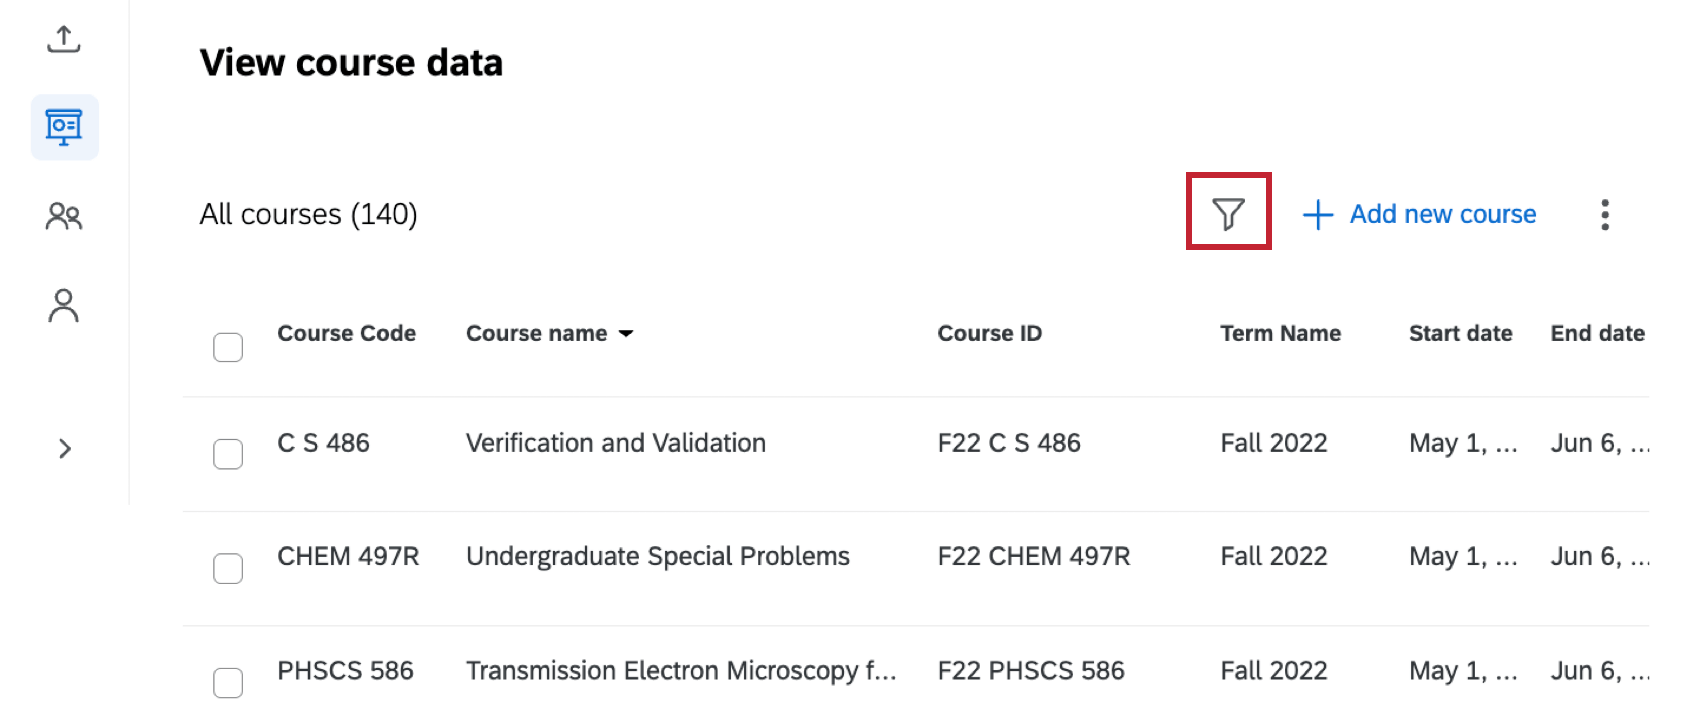Click the upload icon in the sidebar
This screenshot has height=722, width=1700.
[64, 40]
